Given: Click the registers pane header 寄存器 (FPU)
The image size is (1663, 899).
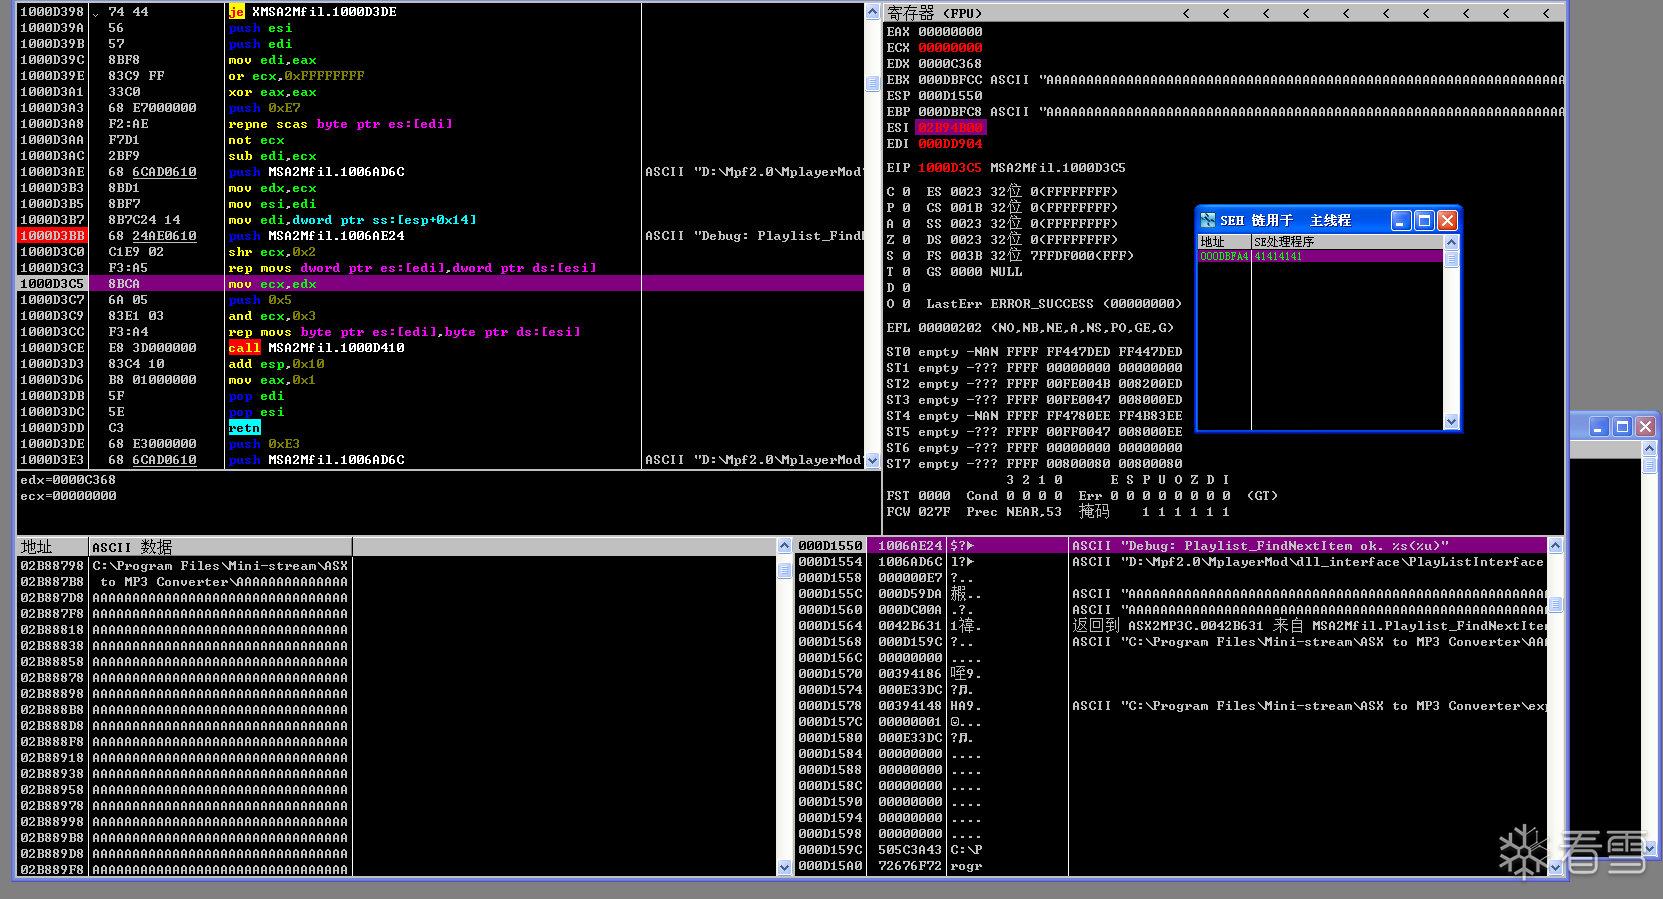Looking at the screenshot, I should [x=935, y=13].
